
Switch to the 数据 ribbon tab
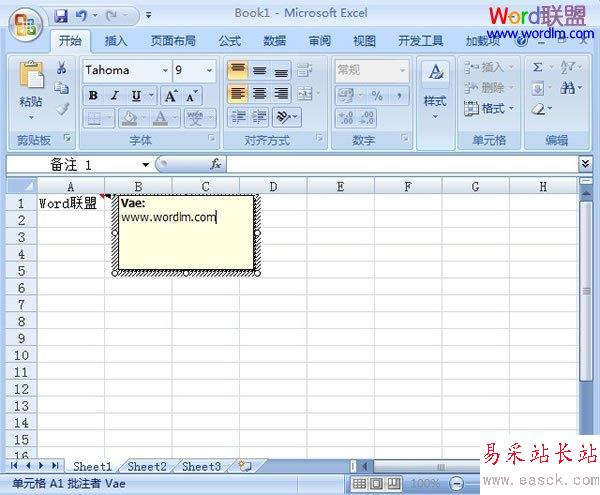[275, 41]
